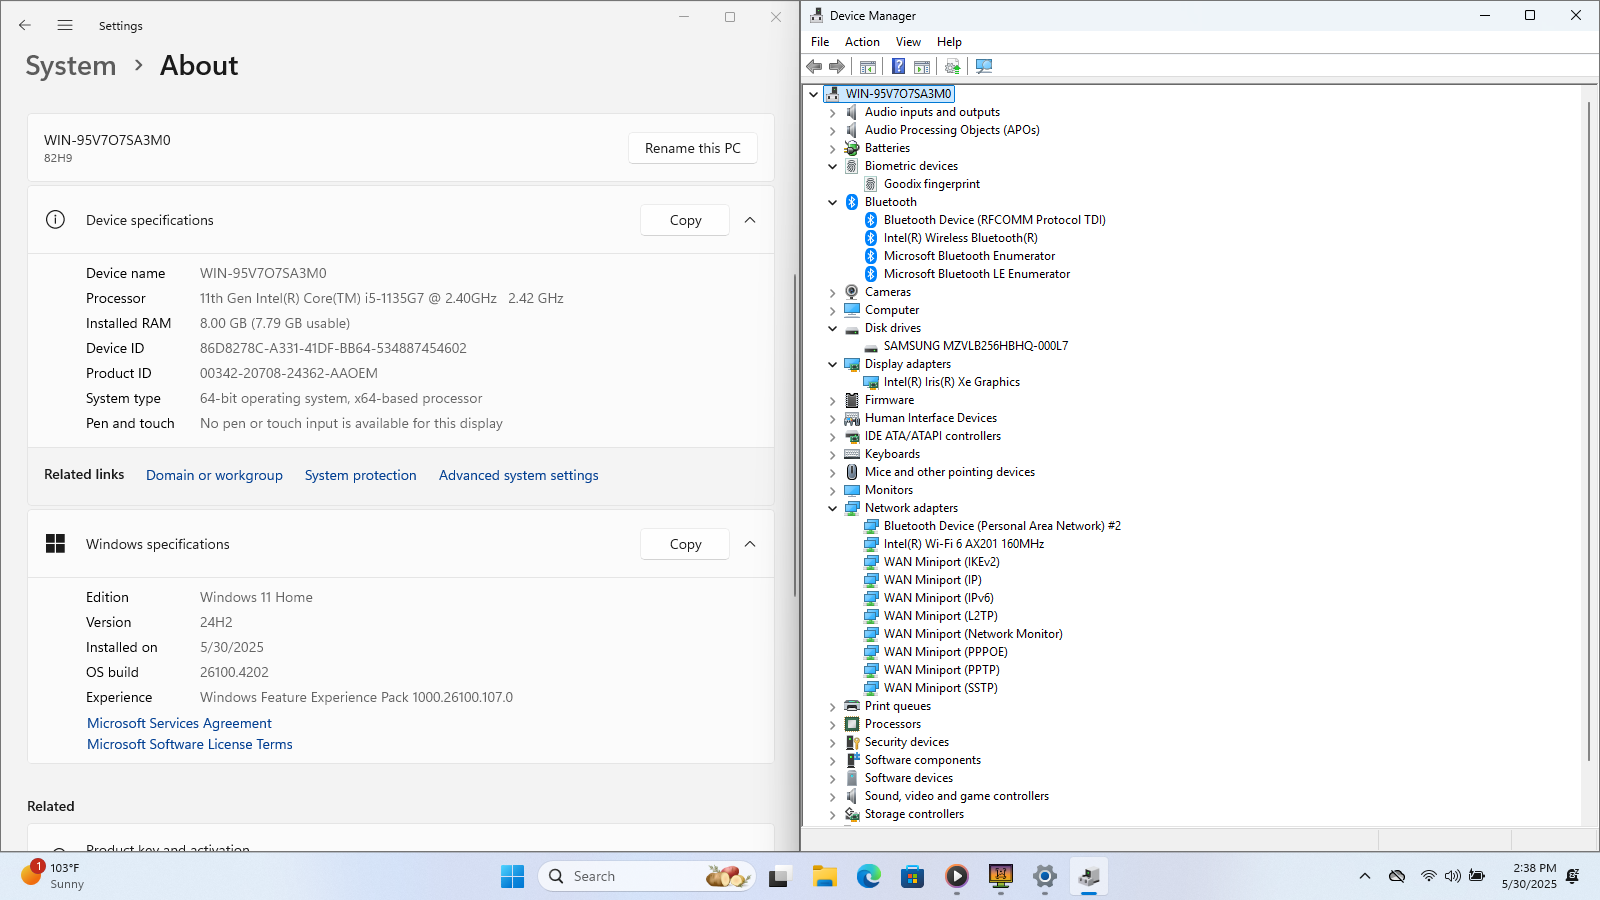Viewport: 1600px width, 900px height.
Task: Open Settings navigation hamburger menu
Action: tap(65, 25)
